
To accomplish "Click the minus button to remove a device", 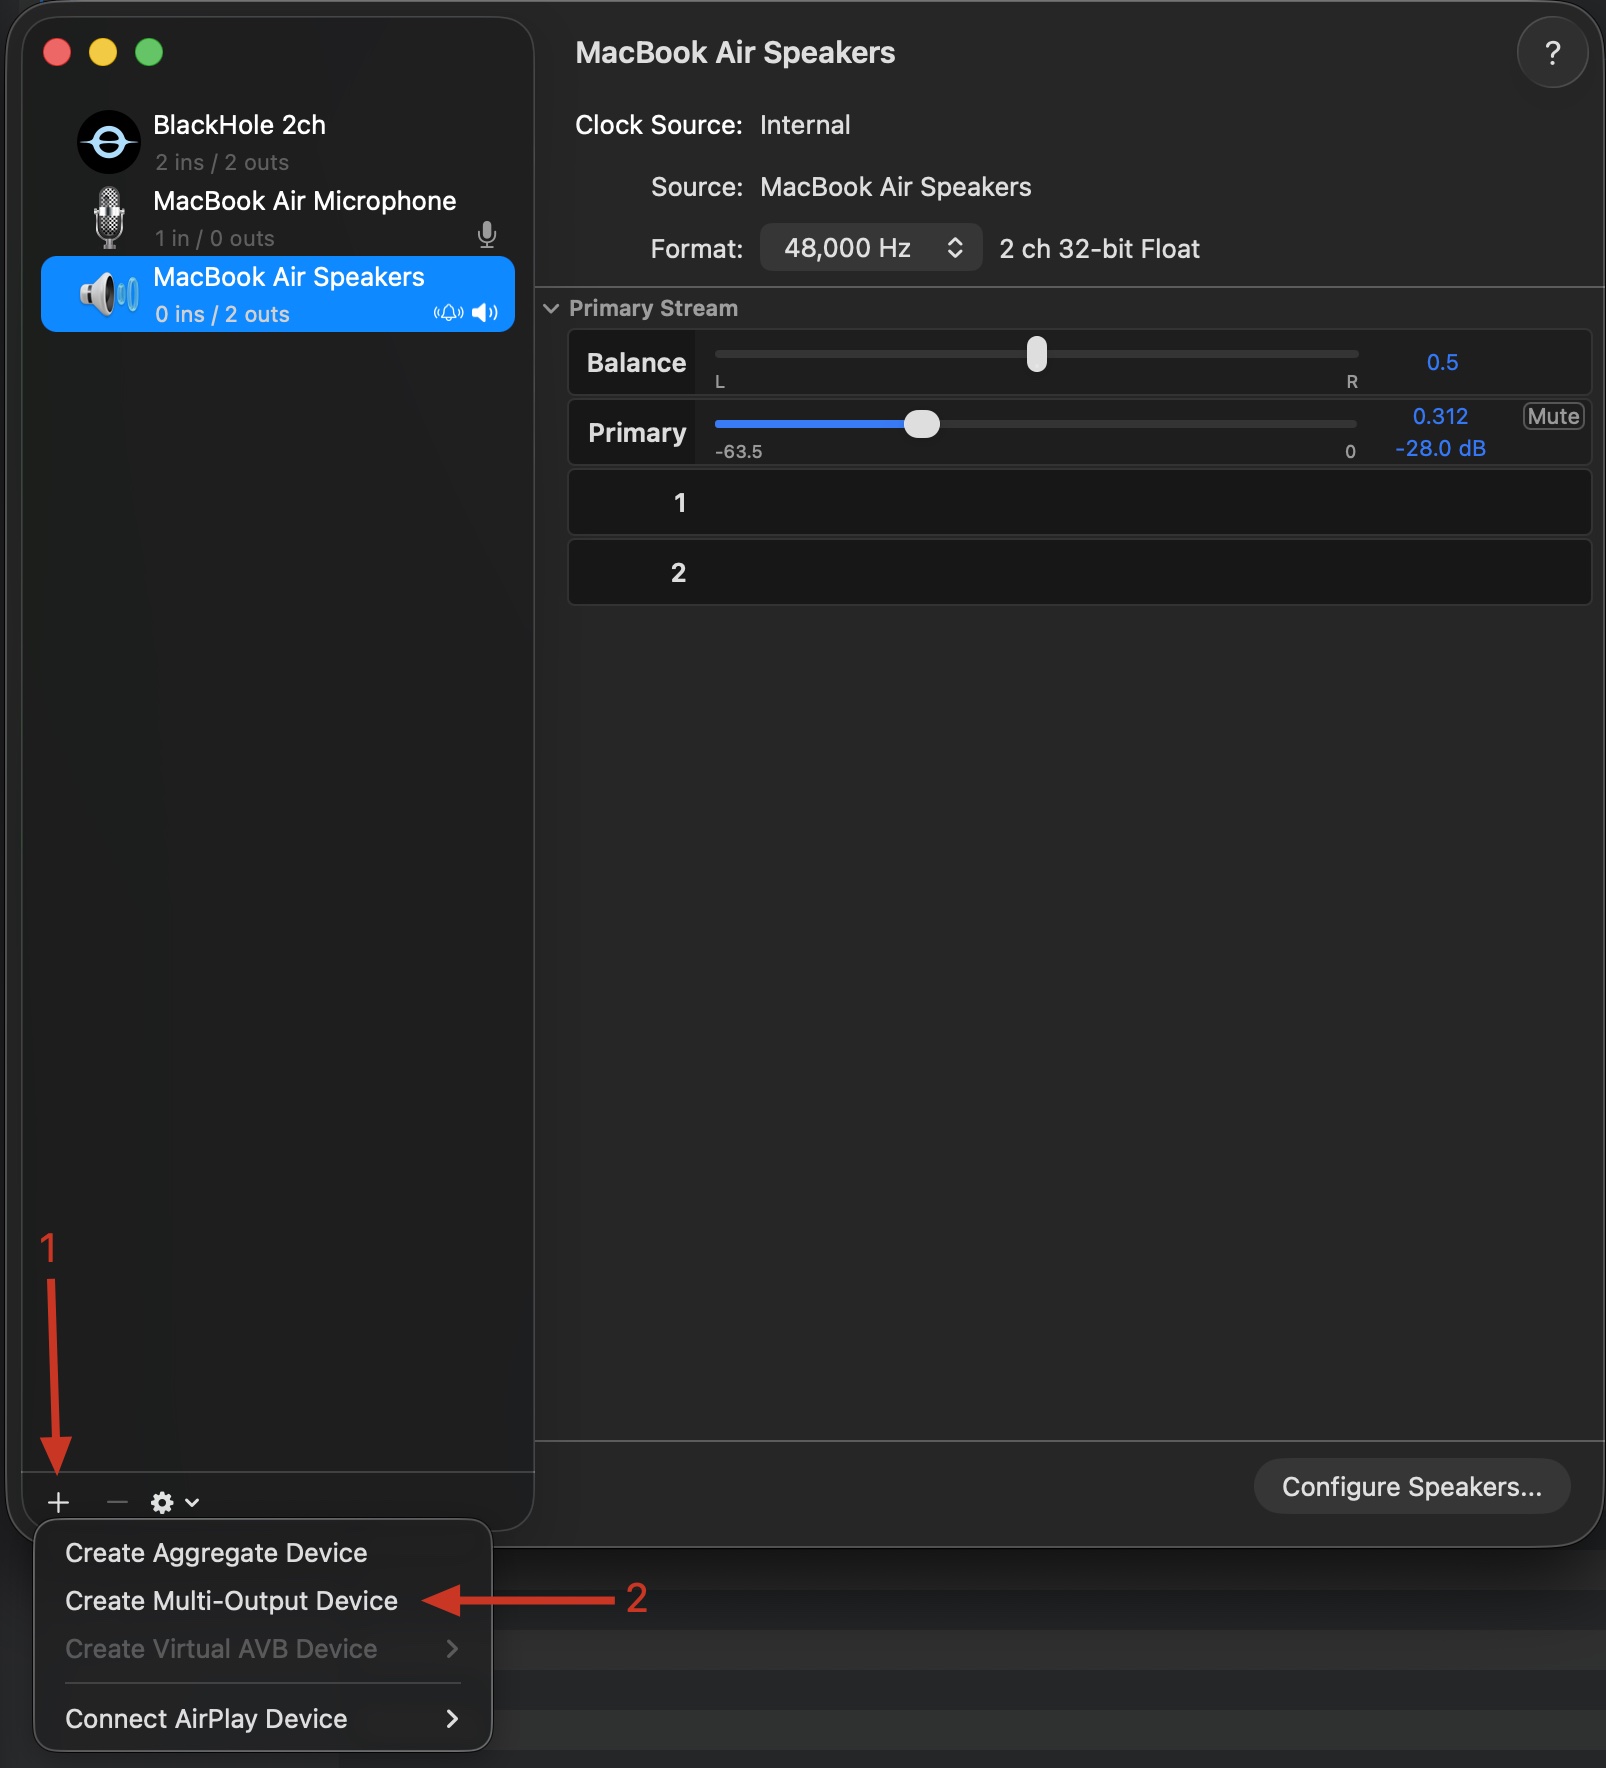I will (x=117, y=1502).
